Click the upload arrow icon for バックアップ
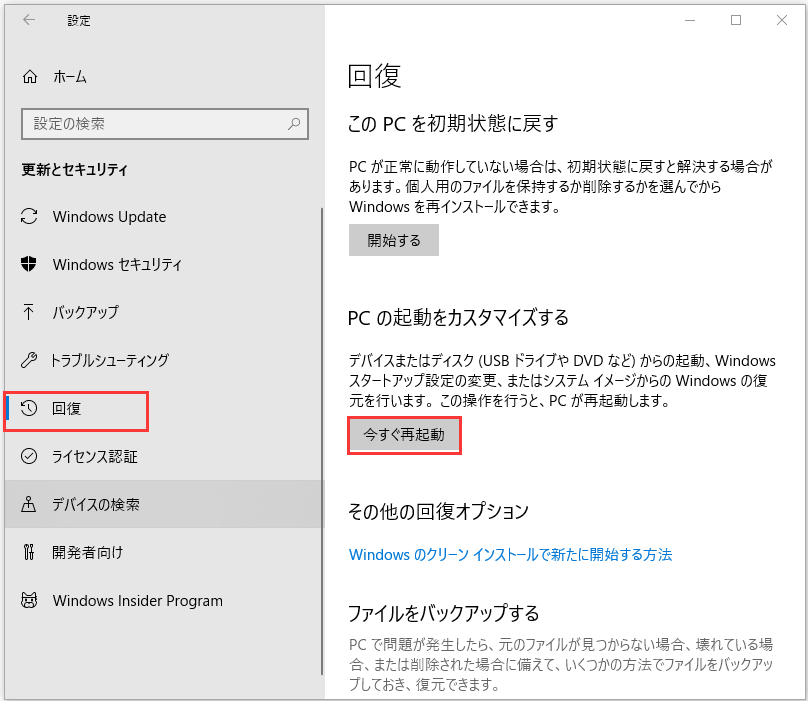The height and width of the screenshot is (701, 808). pos(28,312)
